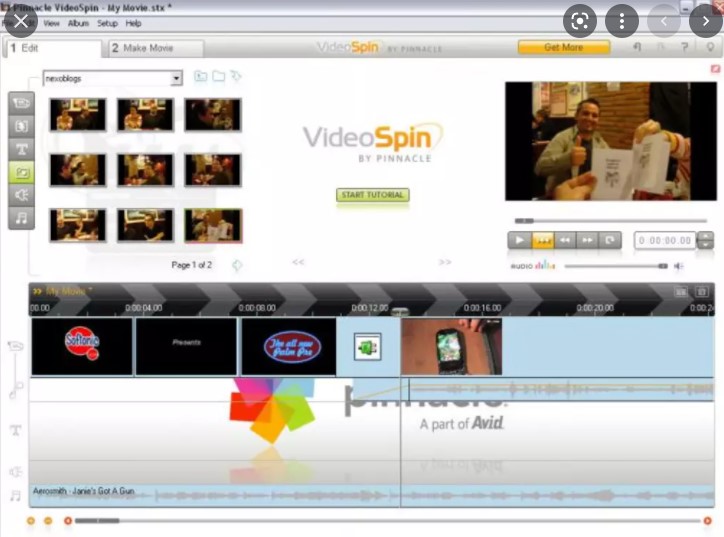Click the highlighted go-to-start playback button
The width and height of the screenshot is (724, 537).
(543, 240)
